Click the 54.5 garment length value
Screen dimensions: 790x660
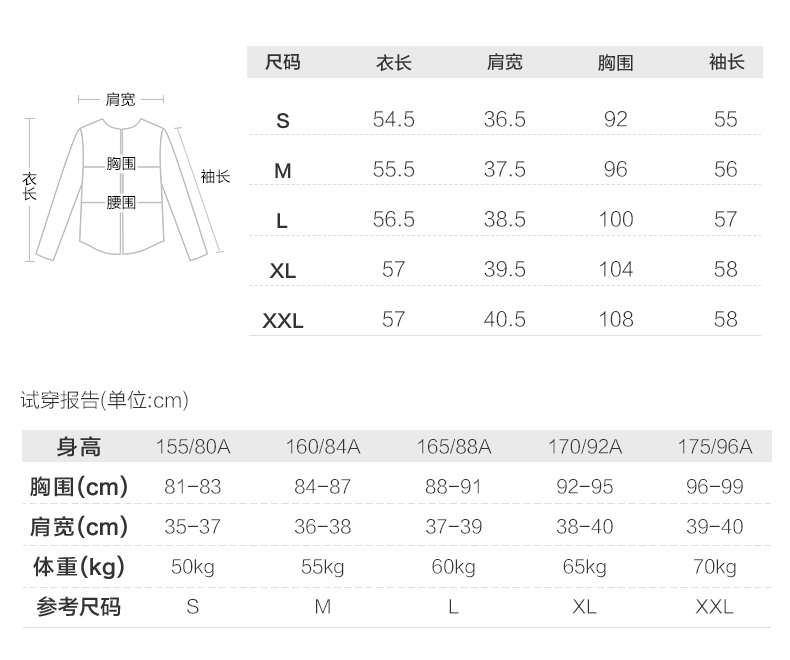point(393,120)
